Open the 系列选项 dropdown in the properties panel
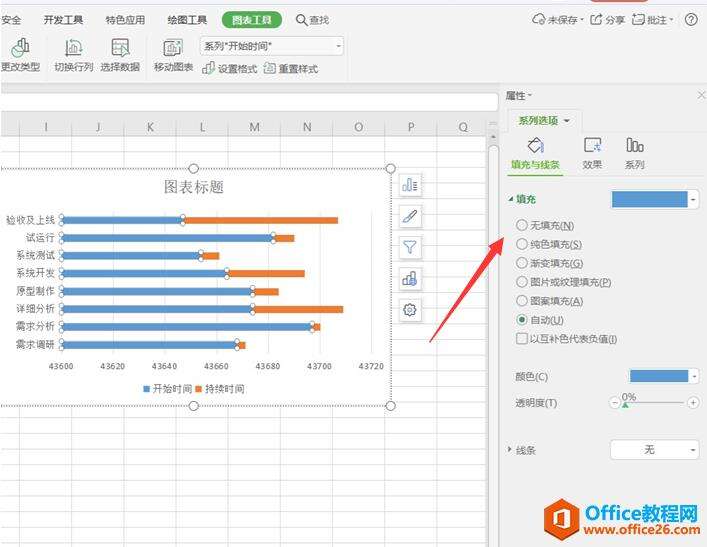This screenshot has height=547, width=707. pos(544,120)
